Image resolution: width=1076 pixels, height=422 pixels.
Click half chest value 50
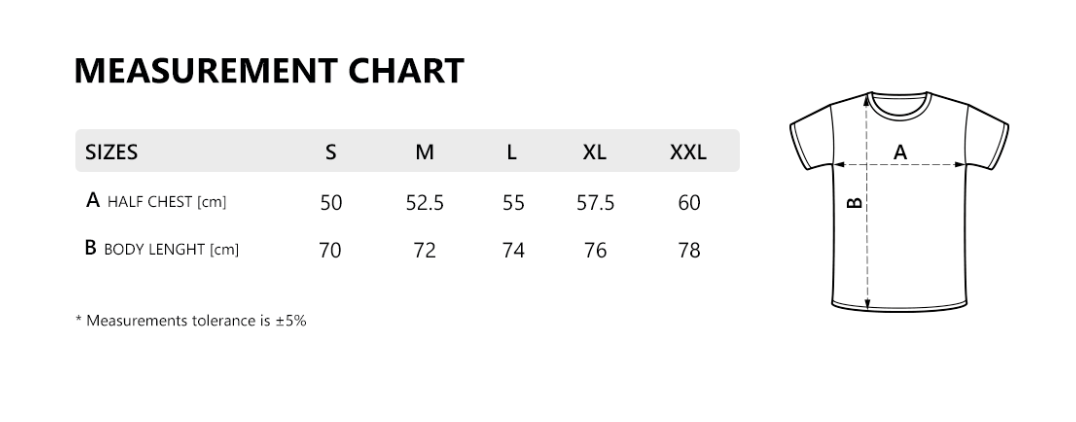coord(331,203)
